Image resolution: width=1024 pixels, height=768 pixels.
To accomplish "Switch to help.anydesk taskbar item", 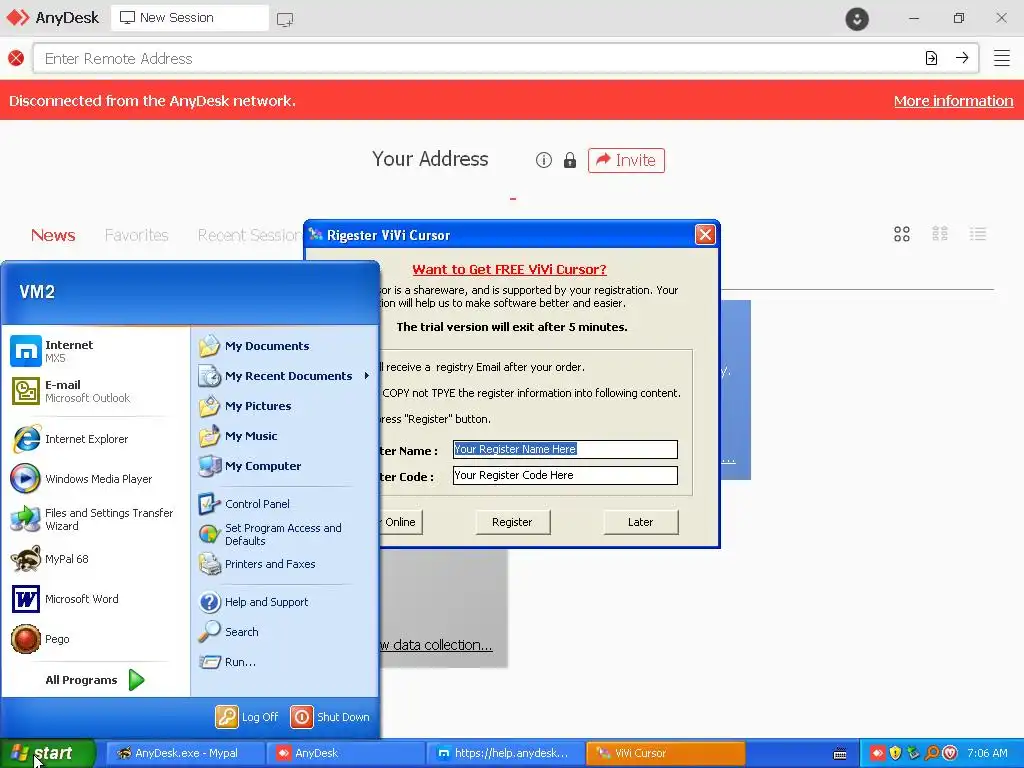I will (x=506, y=753).
